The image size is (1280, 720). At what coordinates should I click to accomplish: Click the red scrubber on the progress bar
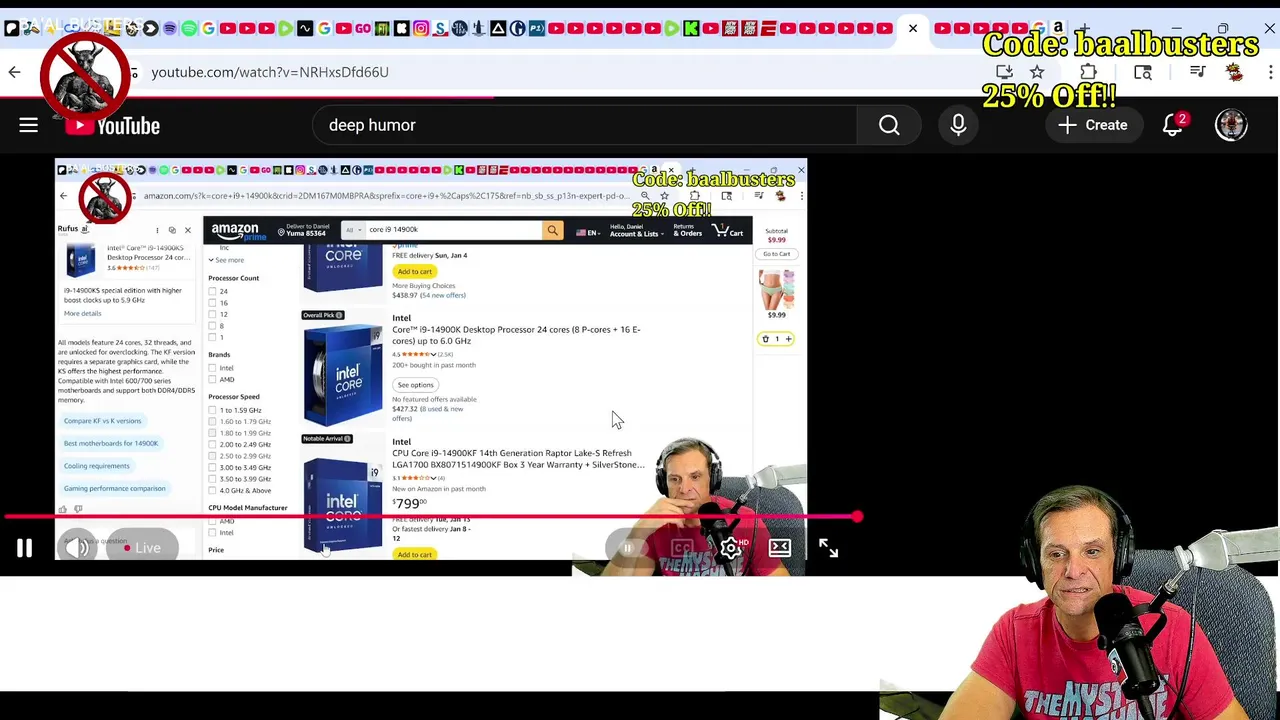(857, 517)
